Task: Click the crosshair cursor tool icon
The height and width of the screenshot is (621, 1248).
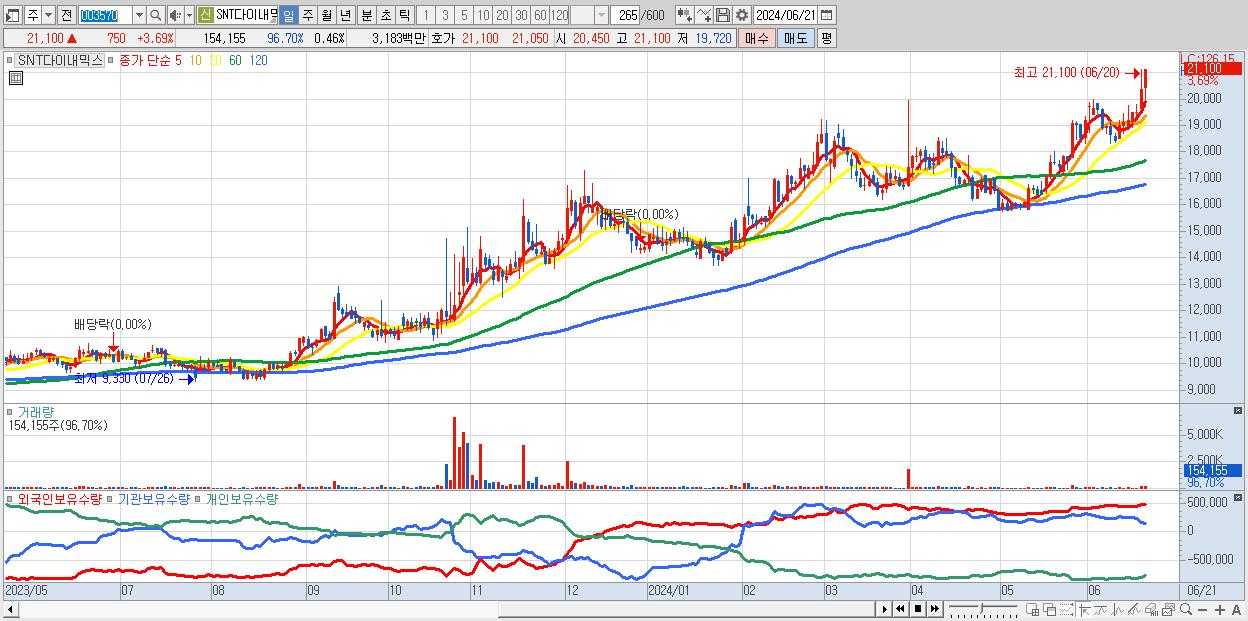Action: 1085,609
